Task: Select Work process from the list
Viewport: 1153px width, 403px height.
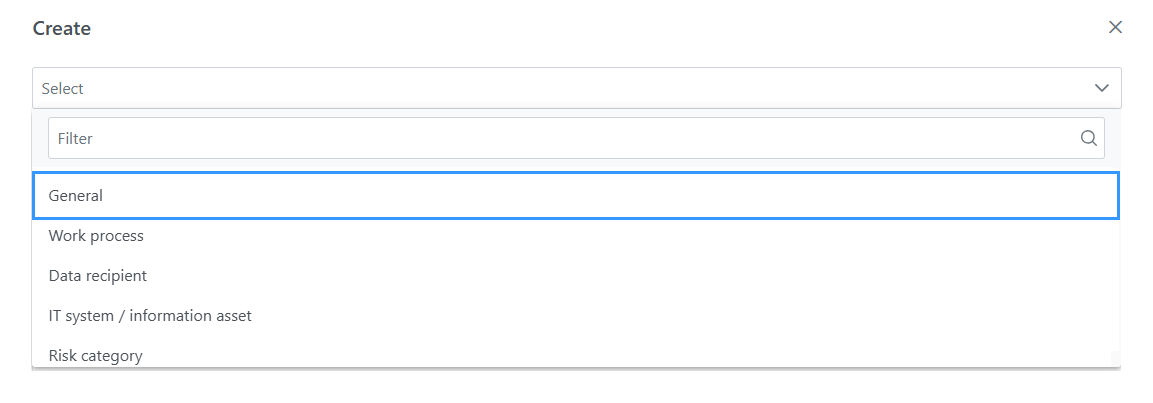Action: (x=576, y=236)
